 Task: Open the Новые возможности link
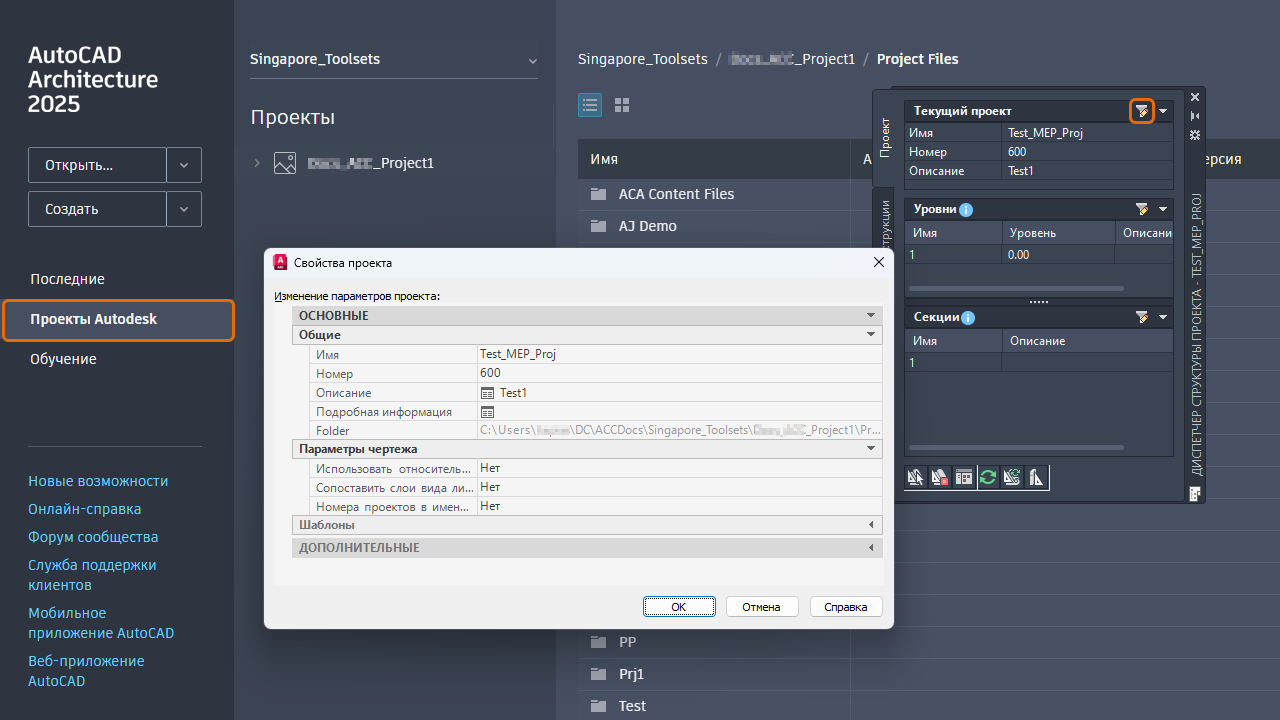[98, 481]
